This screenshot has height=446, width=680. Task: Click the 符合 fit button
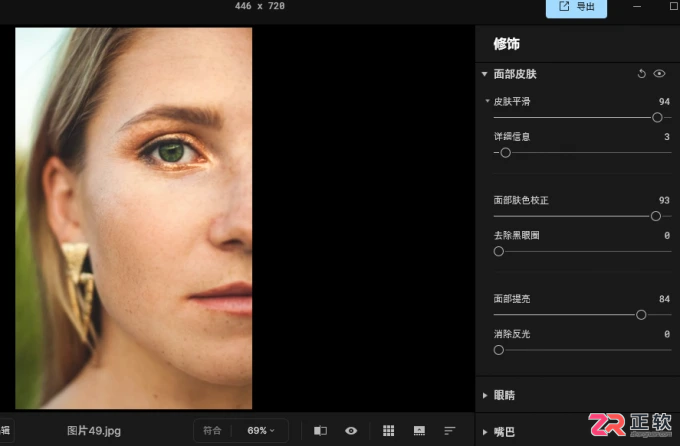212,431
